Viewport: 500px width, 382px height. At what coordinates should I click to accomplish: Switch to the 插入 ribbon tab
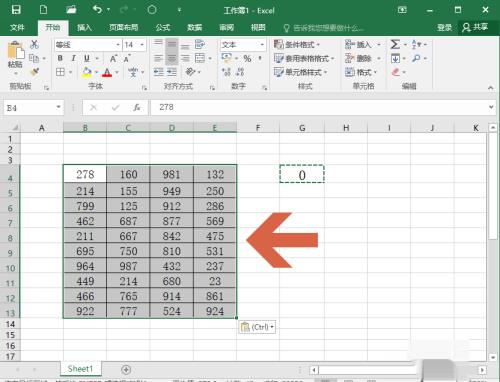[84, 27]
